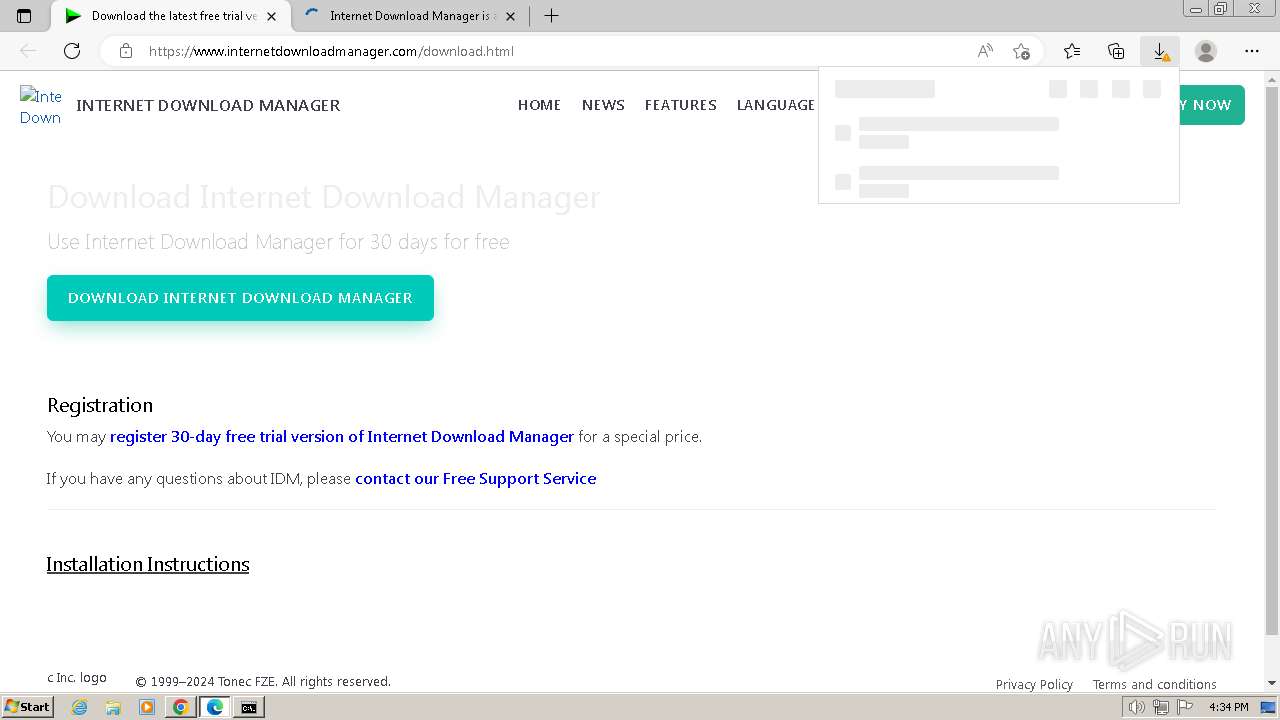Open the user profile icon
Viewport: 1280px width, 720px height.
(x=1206, y=51)
